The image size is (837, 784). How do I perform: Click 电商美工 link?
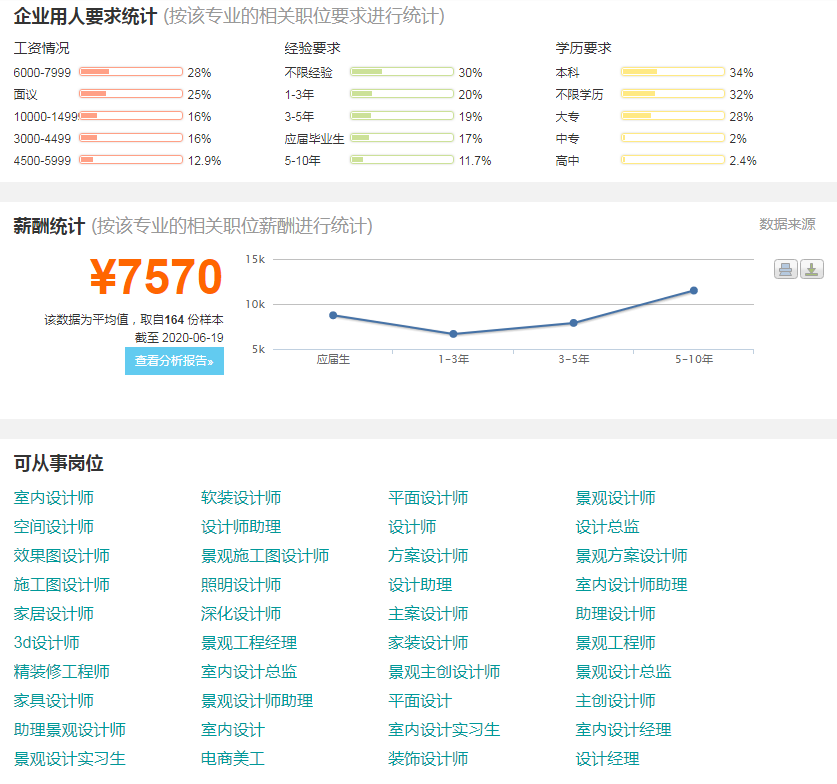tap(233, 758)
